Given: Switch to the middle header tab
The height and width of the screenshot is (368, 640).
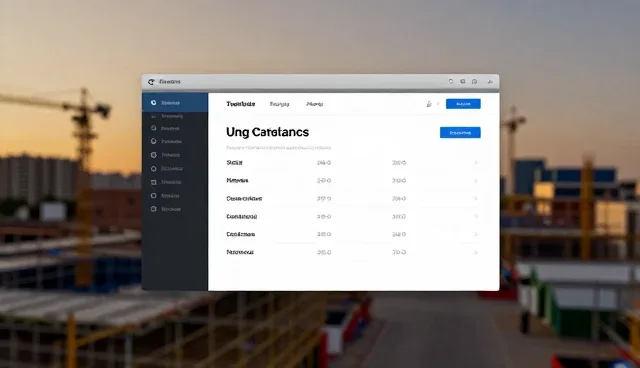Looking at the screenshot, I should tap(280, 104).
